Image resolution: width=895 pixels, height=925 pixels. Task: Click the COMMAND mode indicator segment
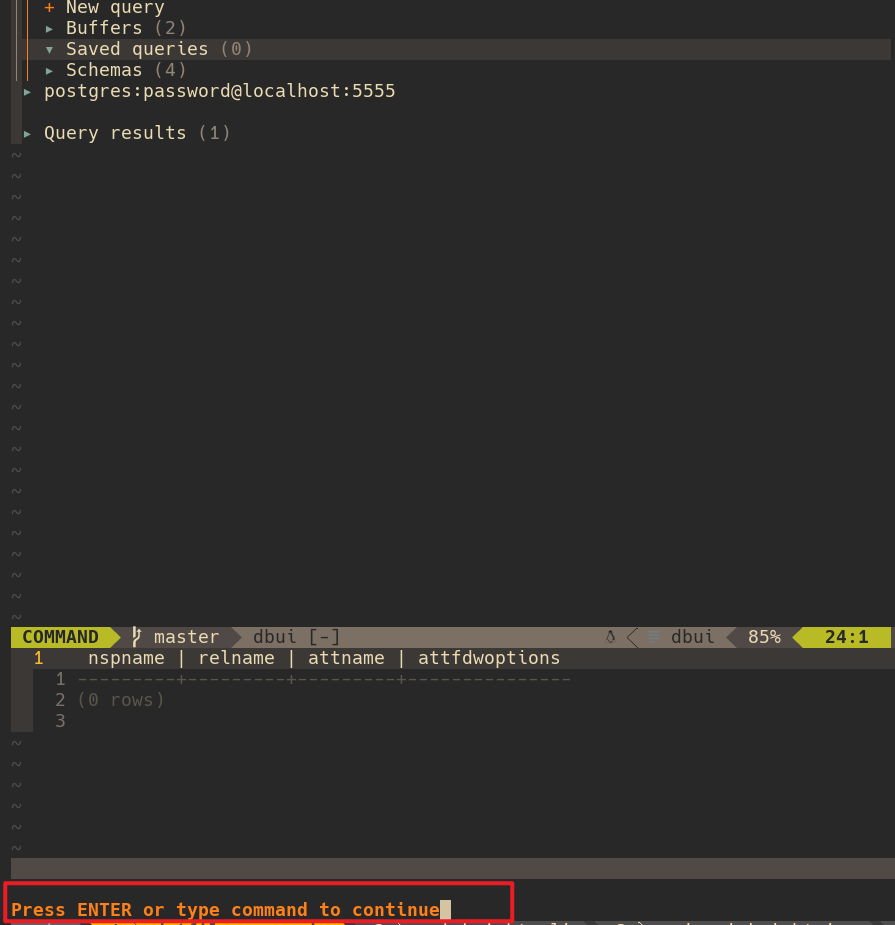60,636
